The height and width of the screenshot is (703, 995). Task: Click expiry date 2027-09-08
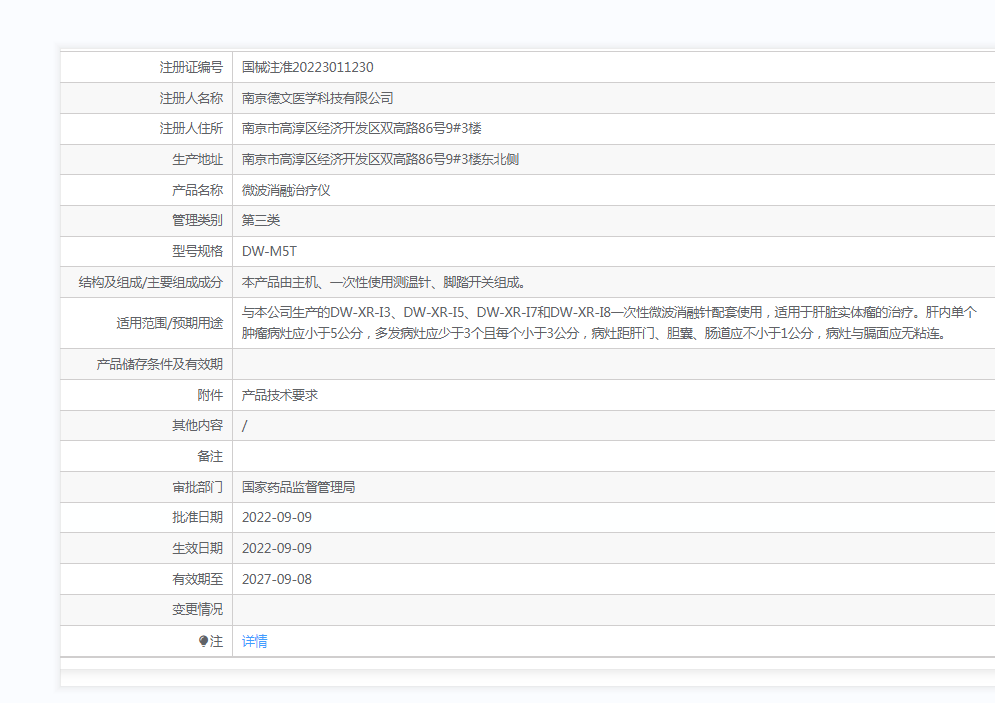tap(277, 579)
